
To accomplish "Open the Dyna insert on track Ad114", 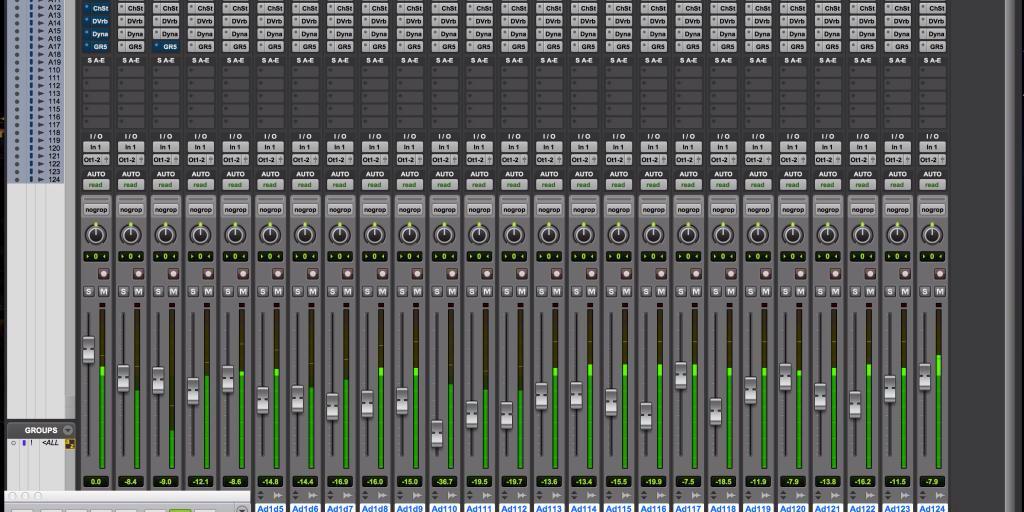I will [x=584, y=34].
